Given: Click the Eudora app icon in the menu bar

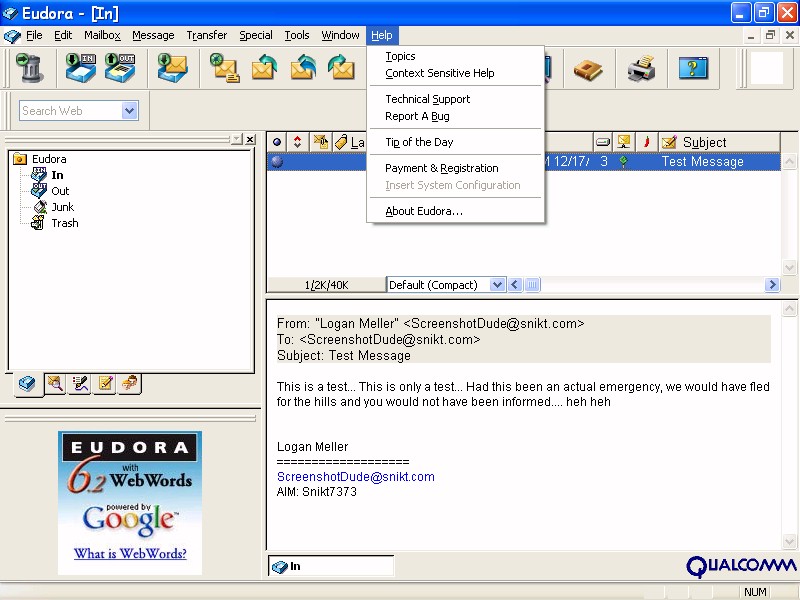Looking at the screenshot, I should [12, 36].
